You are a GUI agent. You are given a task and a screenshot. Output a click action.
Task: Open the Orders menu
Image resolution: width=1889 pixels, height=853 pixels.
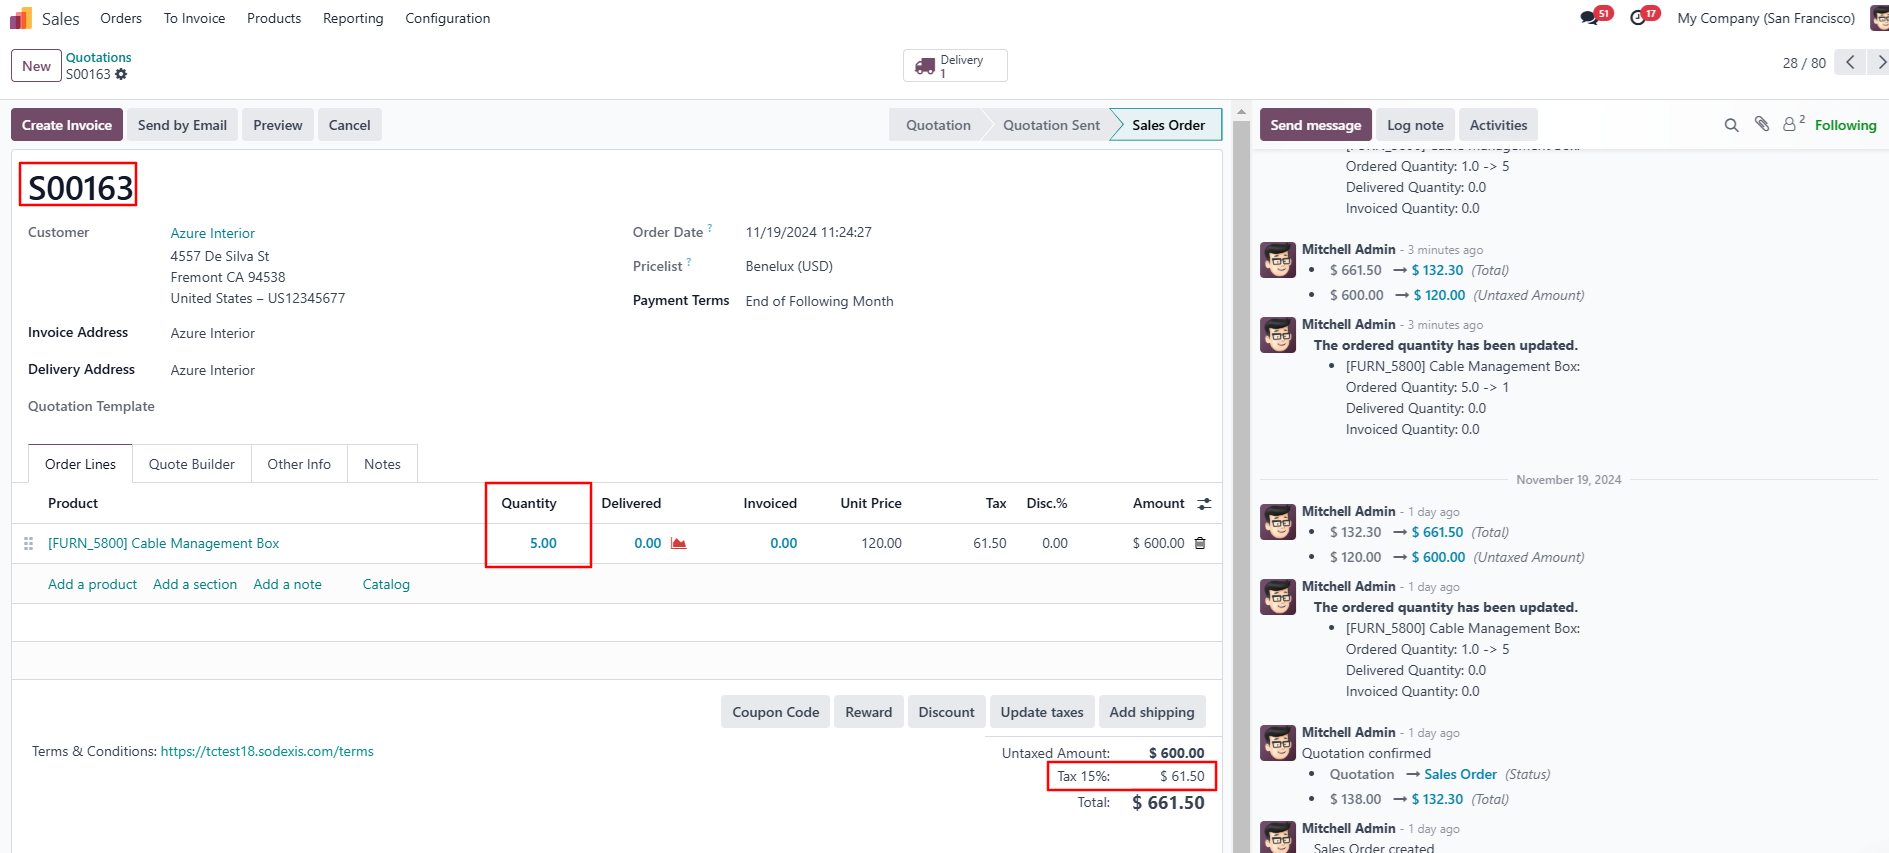[121, 18]
